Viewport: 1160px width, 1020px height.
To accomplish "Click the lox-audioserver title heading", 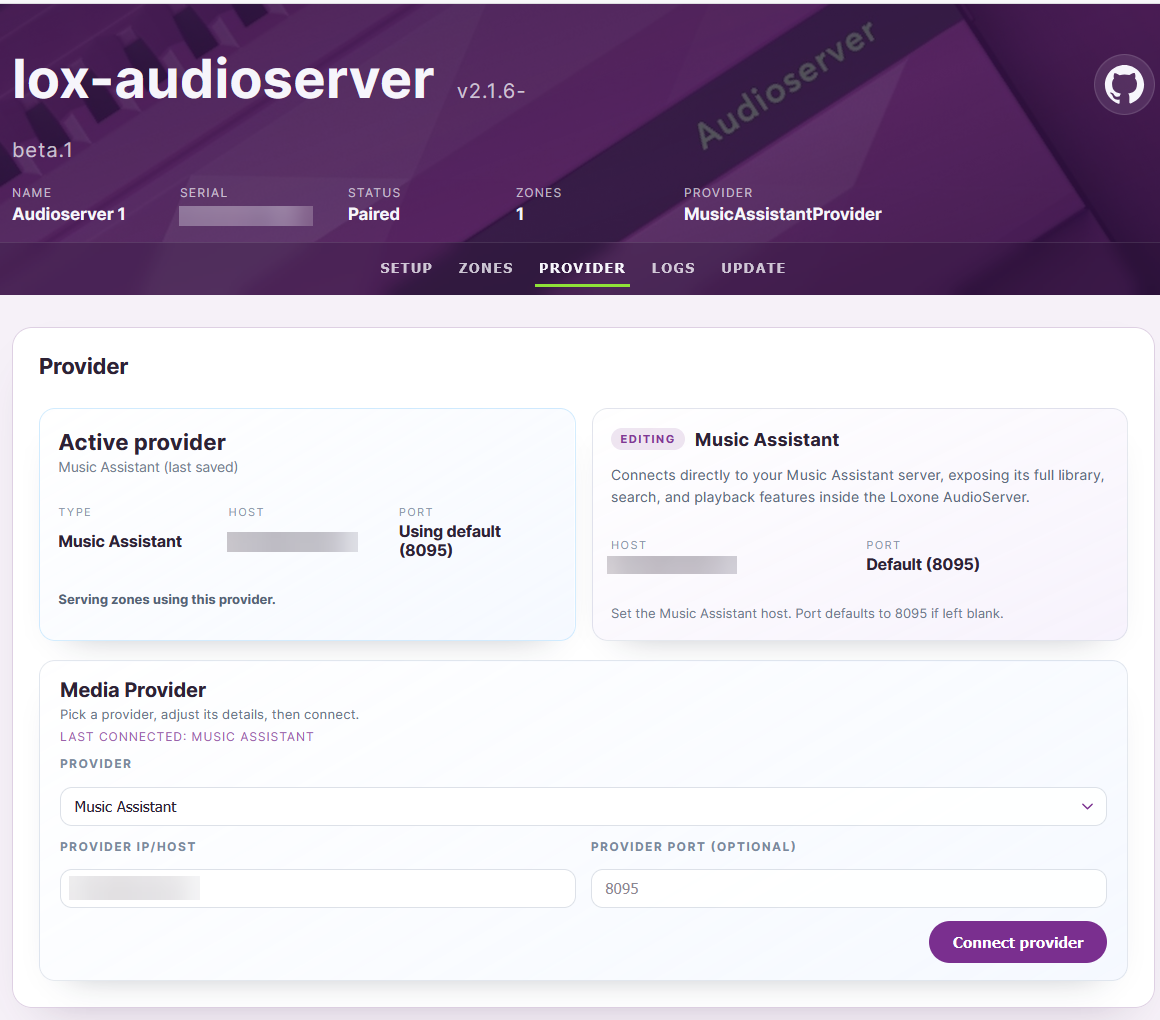I will (x=223, y=80).
